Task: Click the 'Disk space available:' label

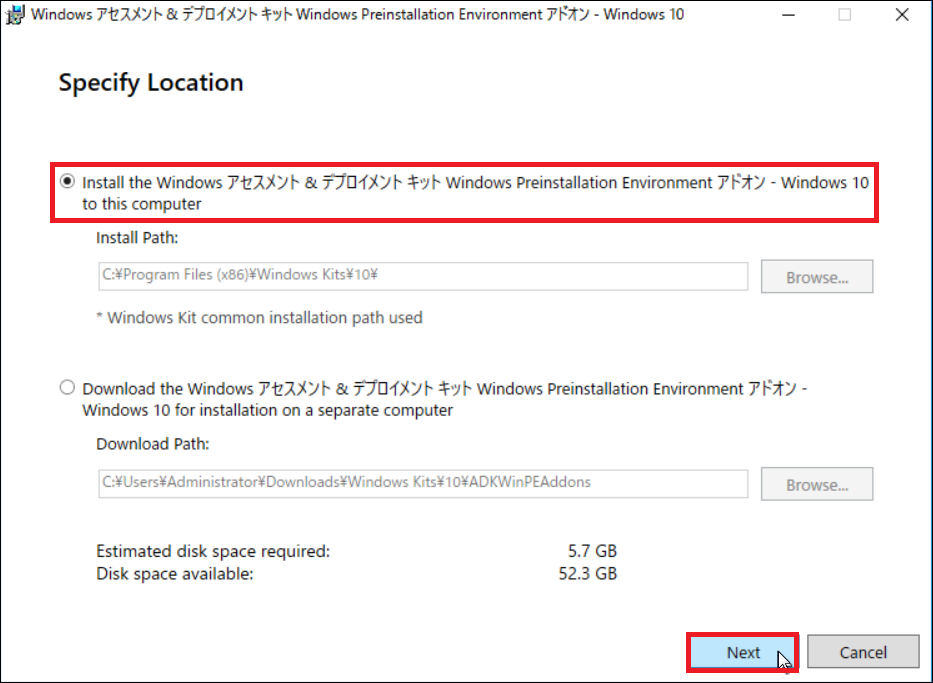Action: pyautogui.click(x=175, y=574)
